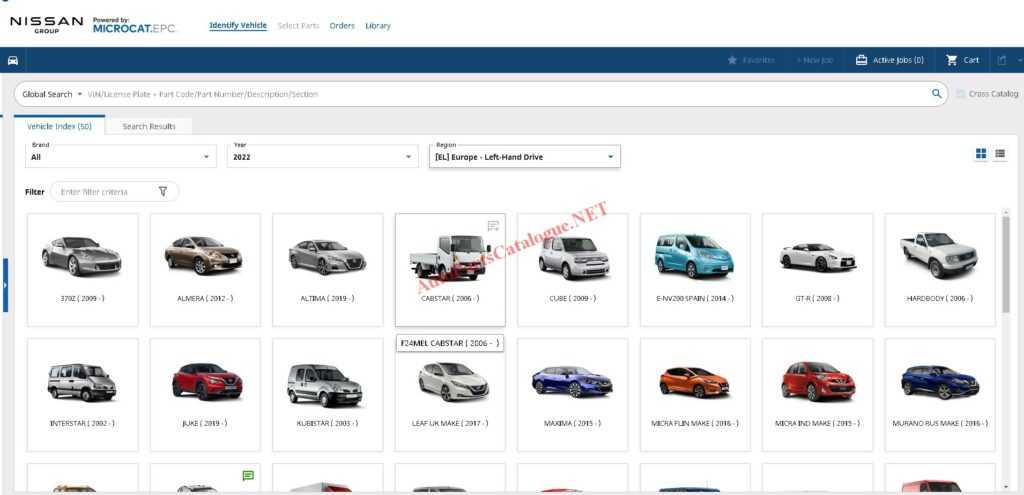Open the Region dropdown
The image size is (1024, 495).
point(524,155)
